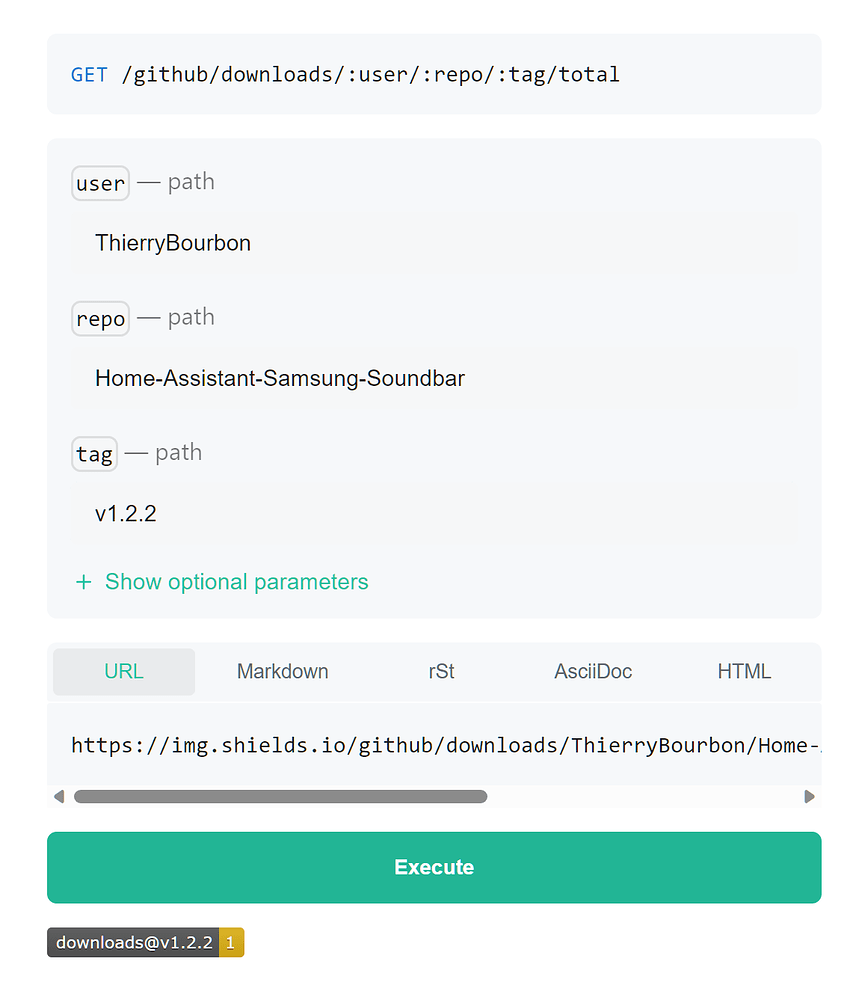Click the ThierryBourbon user input field

click(300, 243)
